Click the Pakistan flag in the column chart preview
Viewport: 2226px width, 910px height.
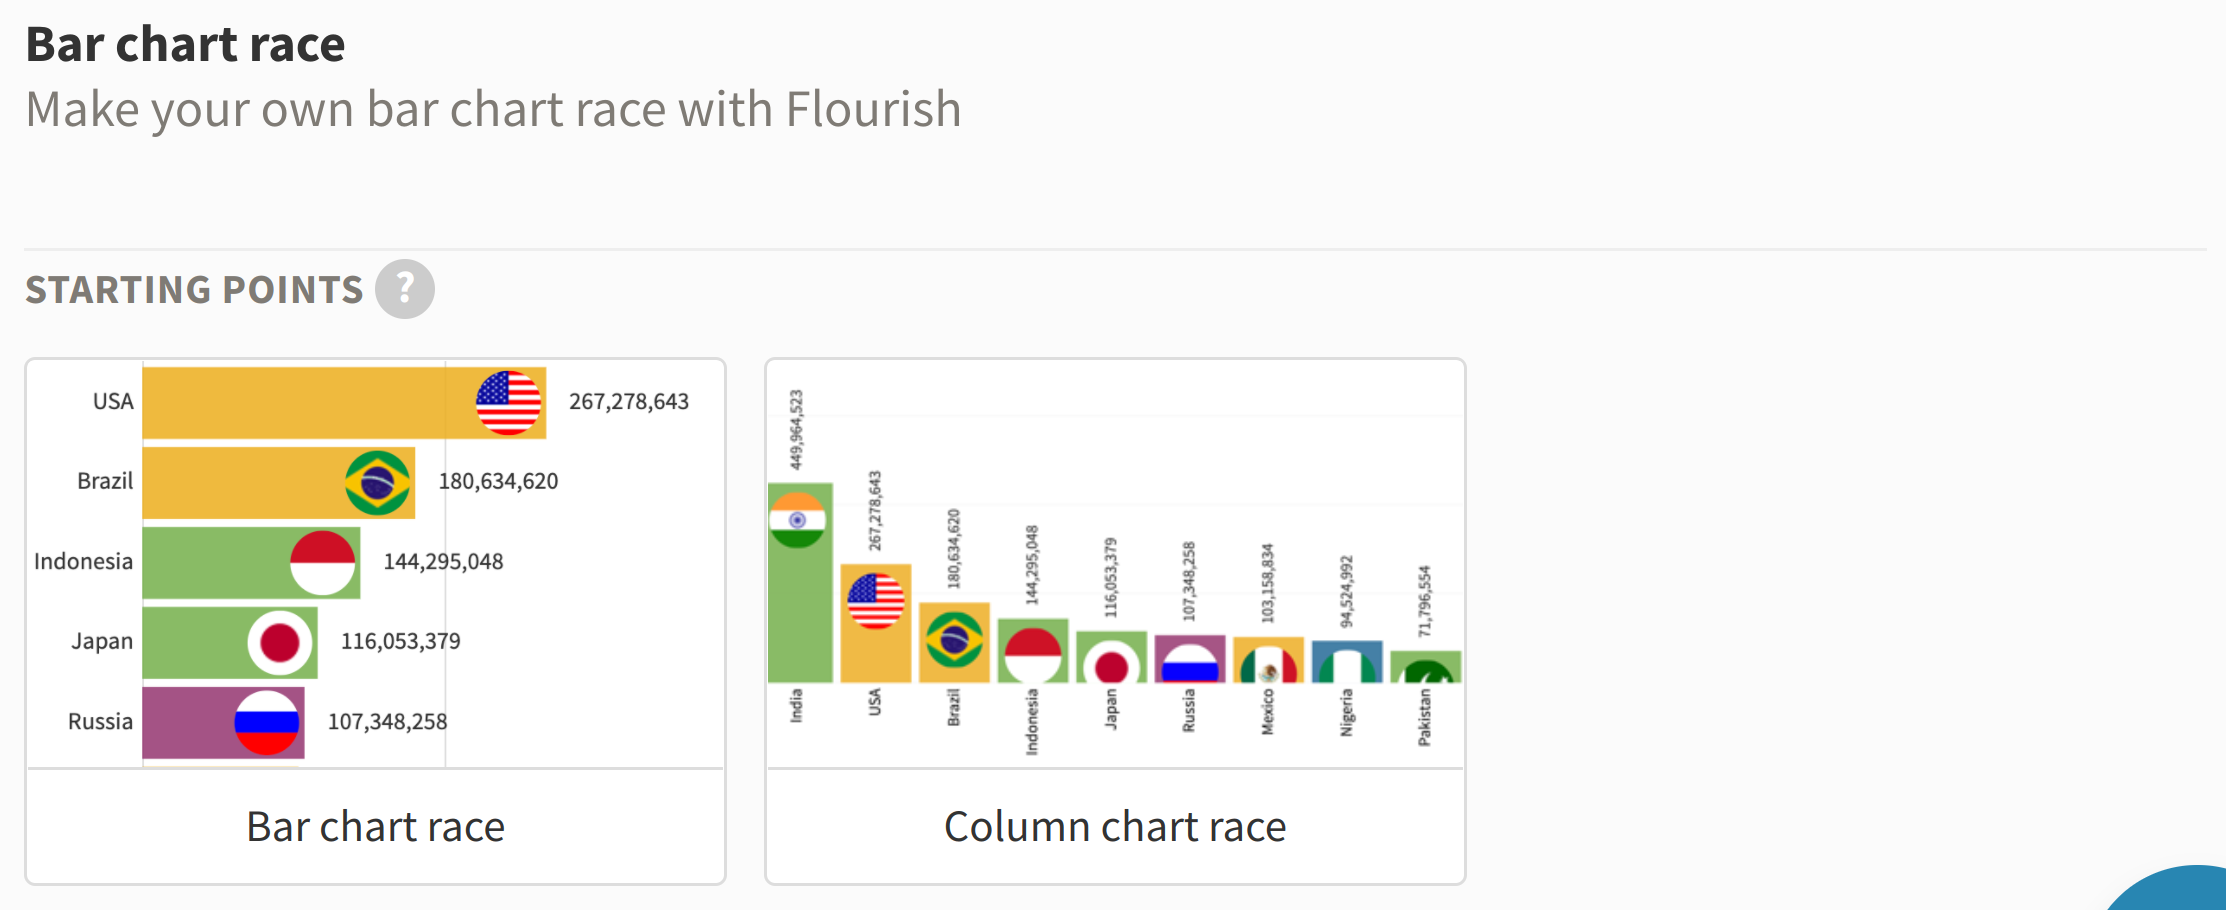point(1427,671)
